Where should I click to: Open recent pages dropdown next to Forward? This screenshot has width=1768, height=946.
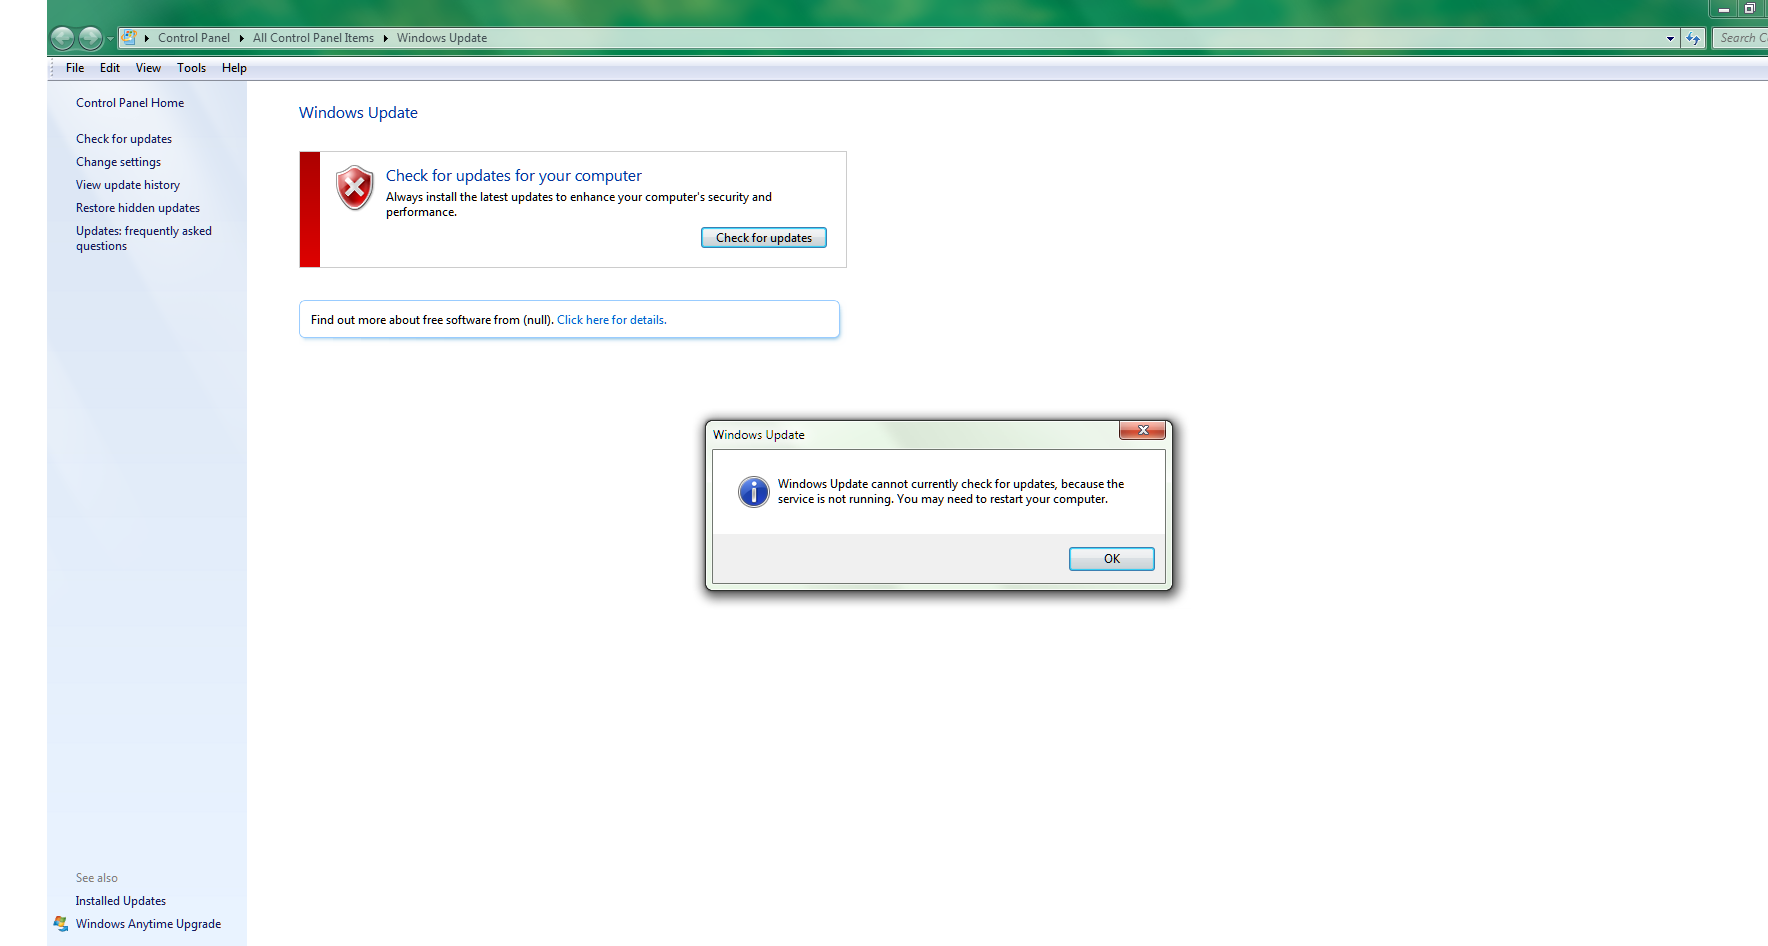[x=110, y=38]
